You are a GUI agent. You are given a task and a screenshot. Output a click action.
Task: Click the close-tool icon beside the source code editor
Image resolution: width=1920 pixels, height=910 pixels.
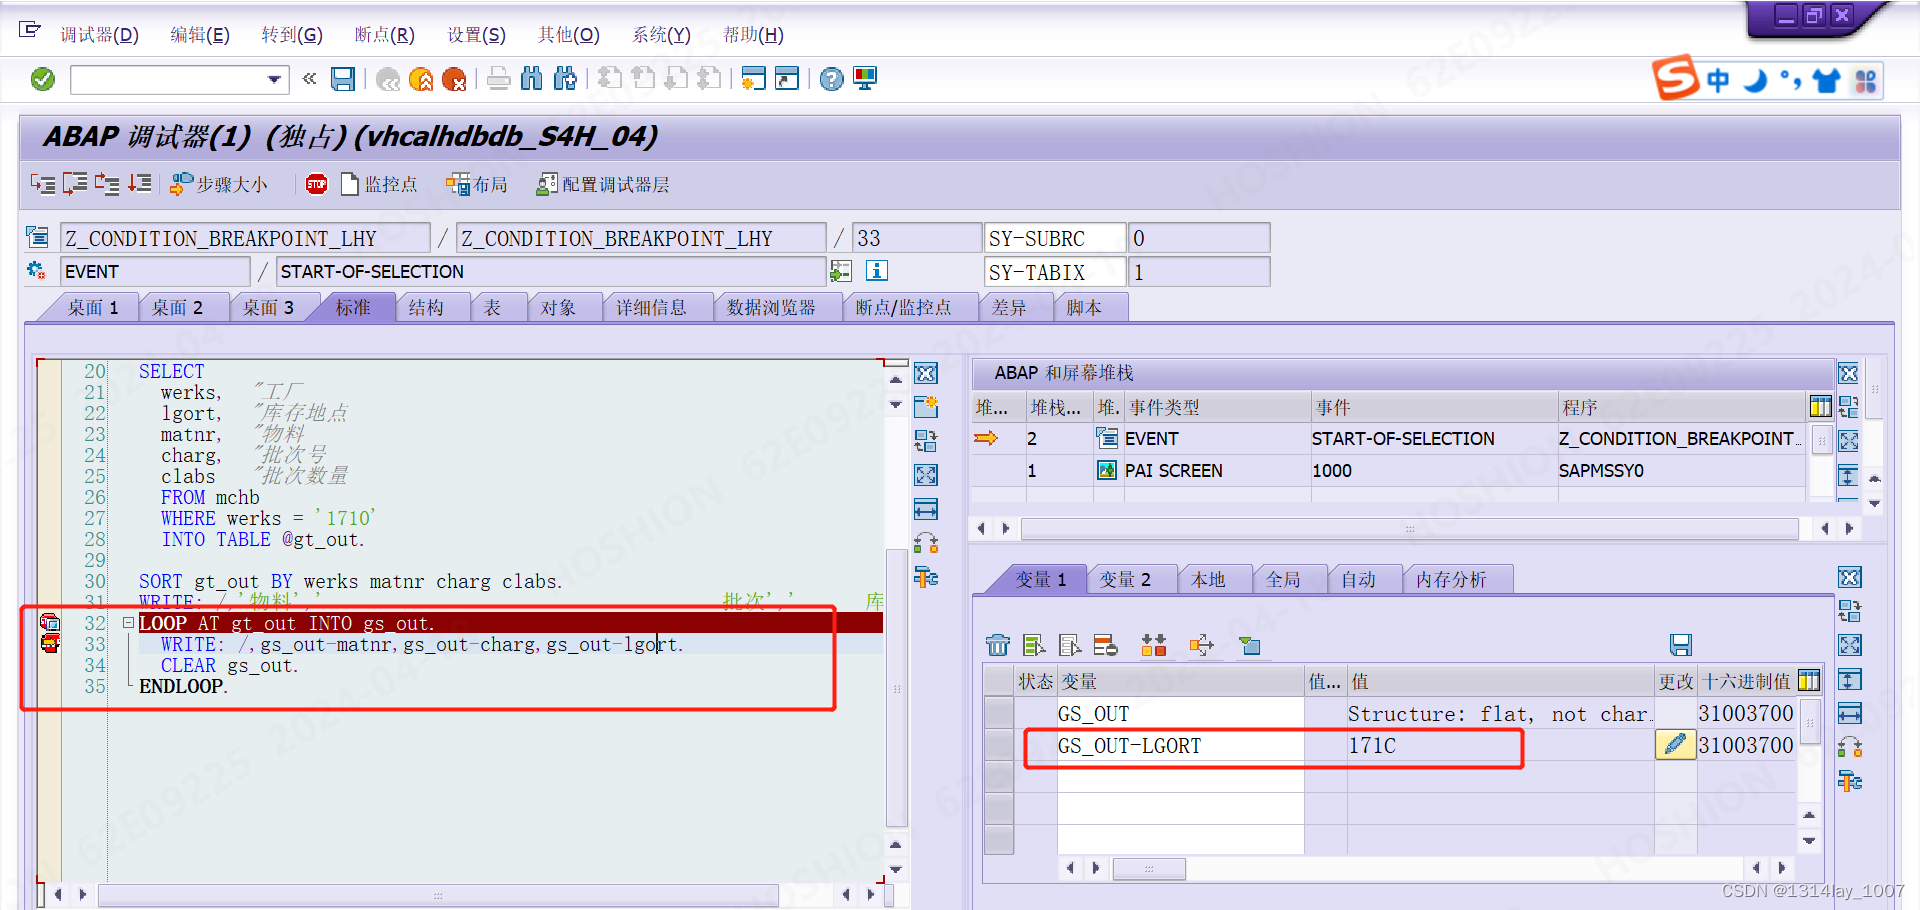point(926,373)
